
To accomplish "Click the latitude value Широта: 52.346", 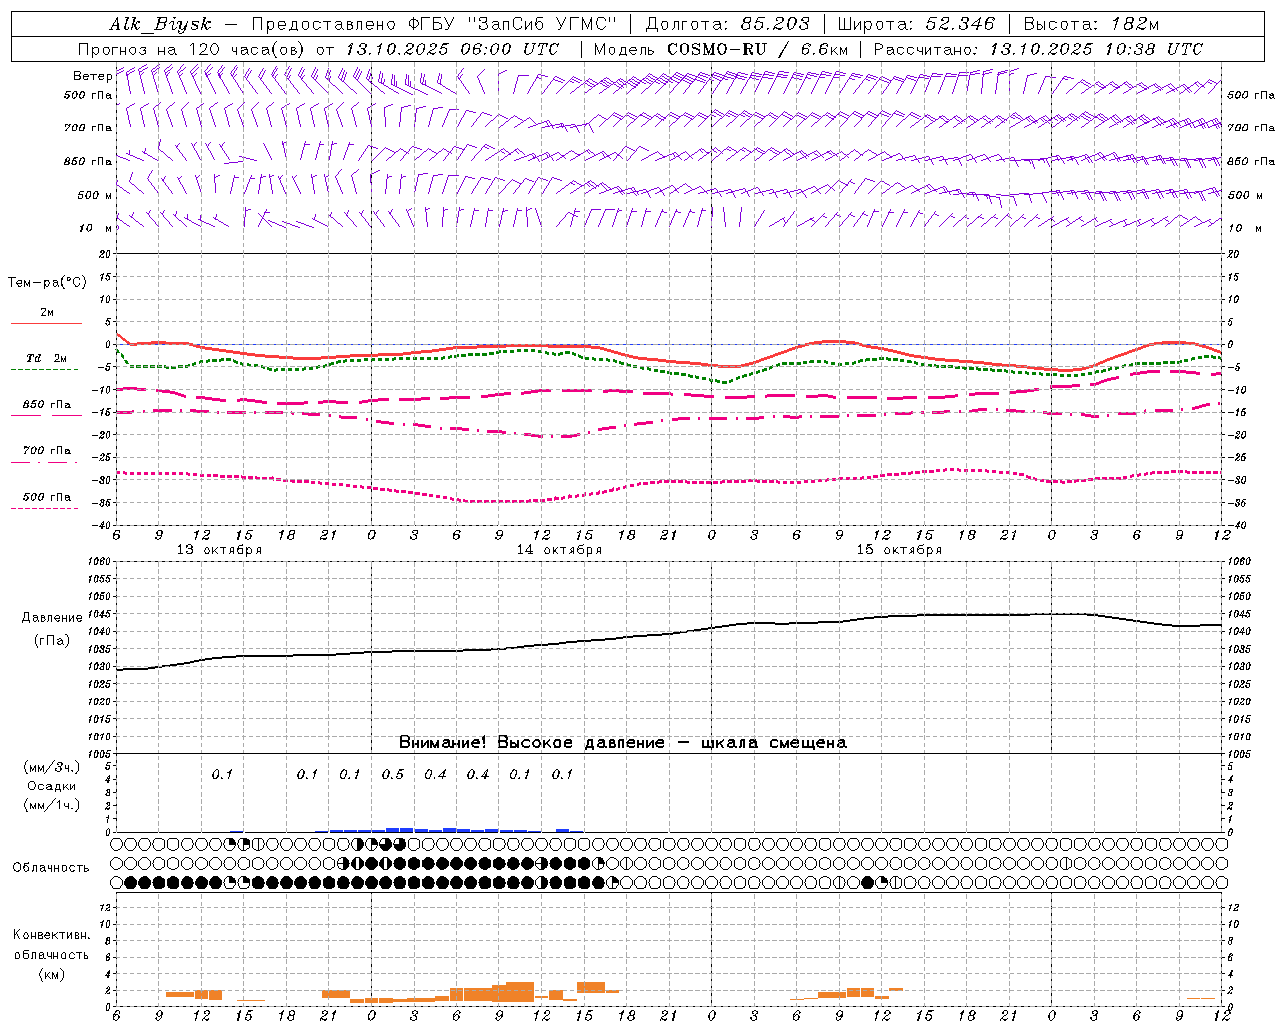I will coord(916,24).
